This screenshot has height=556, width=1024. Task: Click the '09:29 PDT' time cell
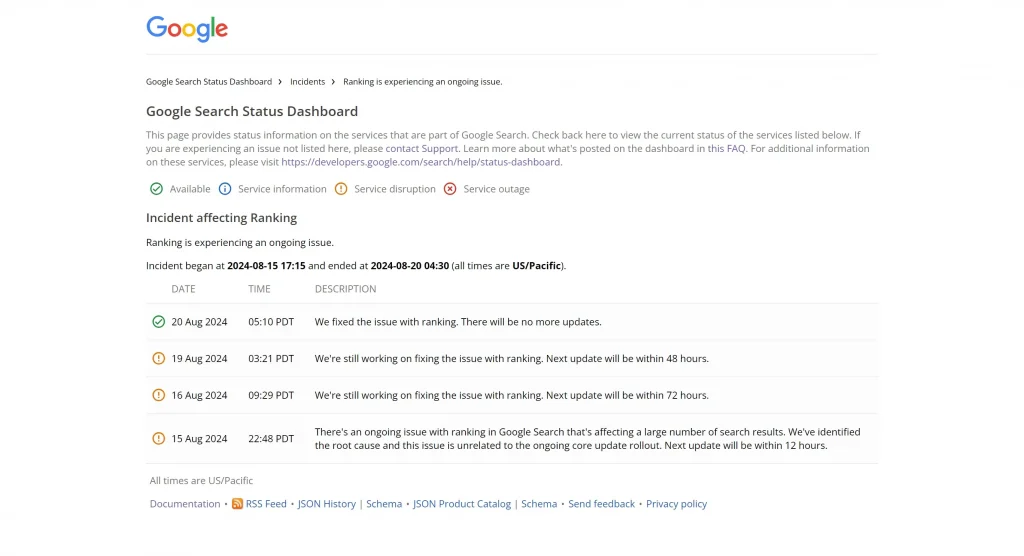(271, 395)
